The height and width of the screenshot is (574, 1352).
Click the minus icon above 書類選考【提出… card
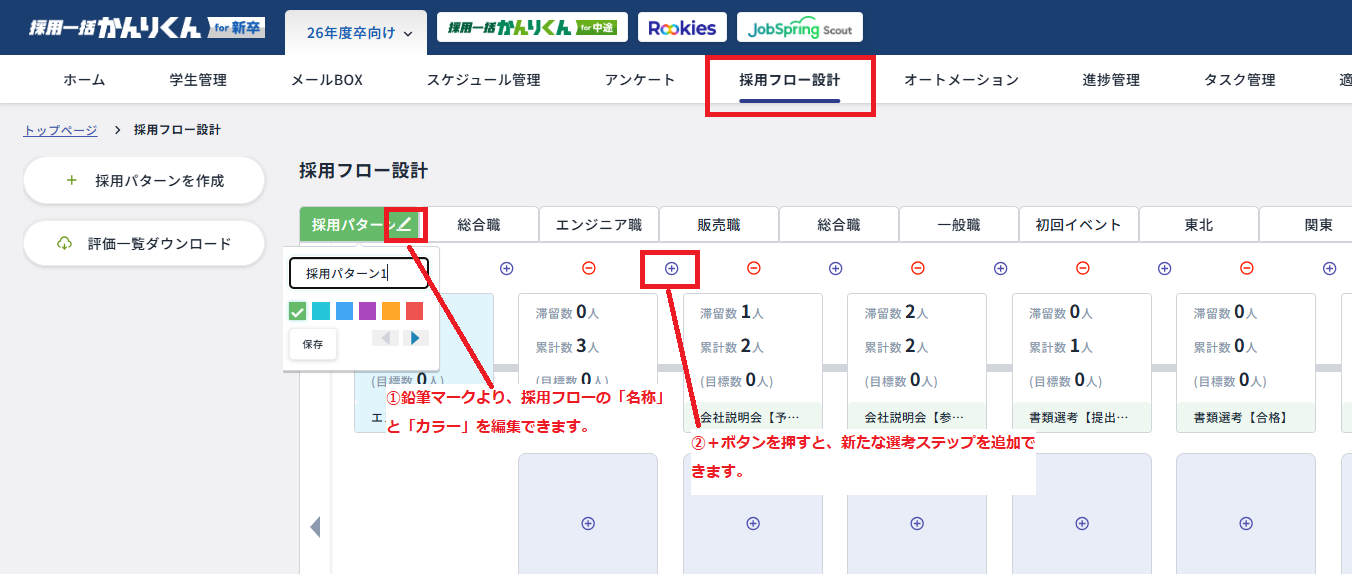pos(1082,268)
